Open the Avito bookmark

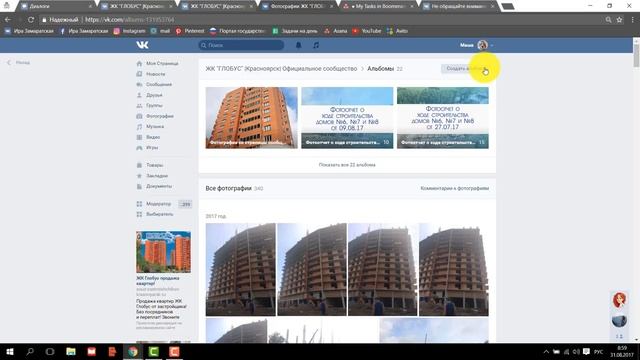coord(397,31)
